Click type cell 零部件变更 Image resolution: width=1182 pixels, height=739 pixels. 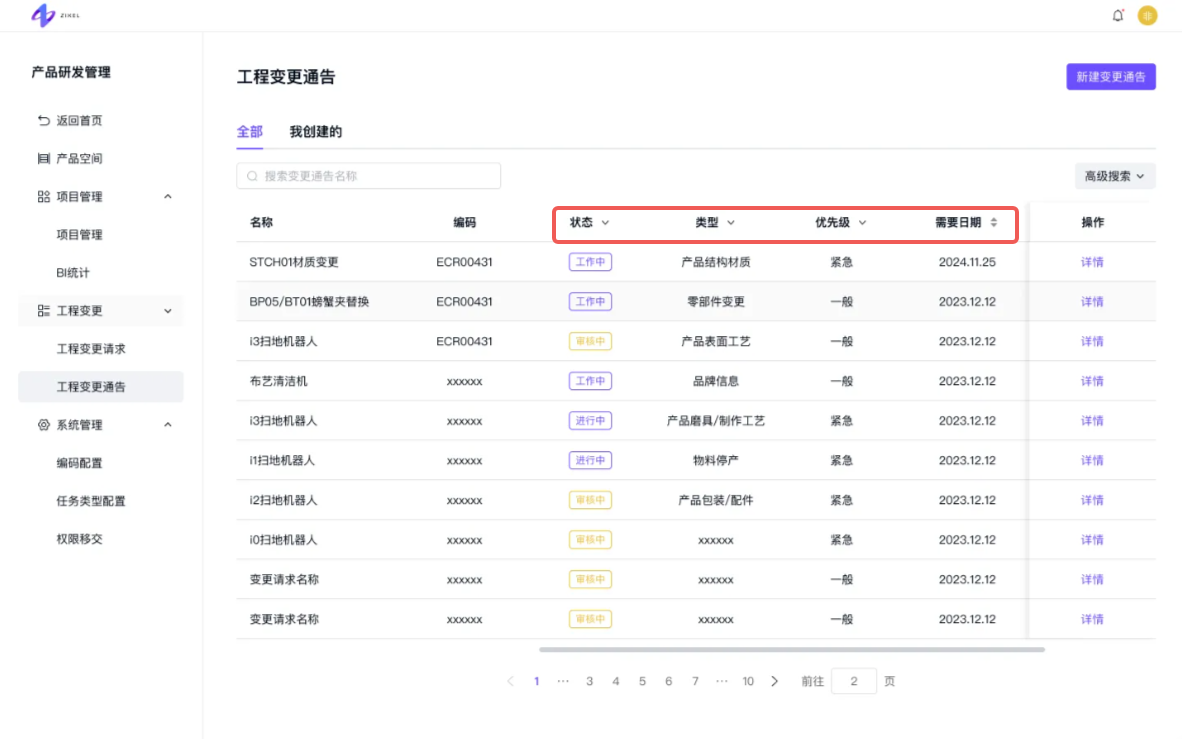point(715,302)
